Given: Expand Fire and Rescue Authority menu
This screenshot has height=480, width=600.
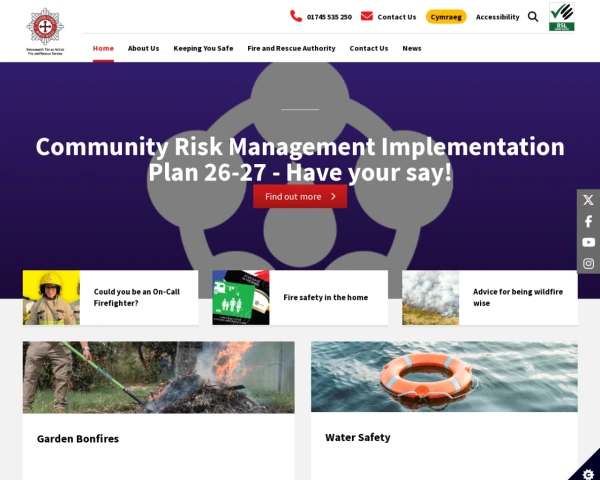Looking at the screenshot, I should click(x=291, y=48).
